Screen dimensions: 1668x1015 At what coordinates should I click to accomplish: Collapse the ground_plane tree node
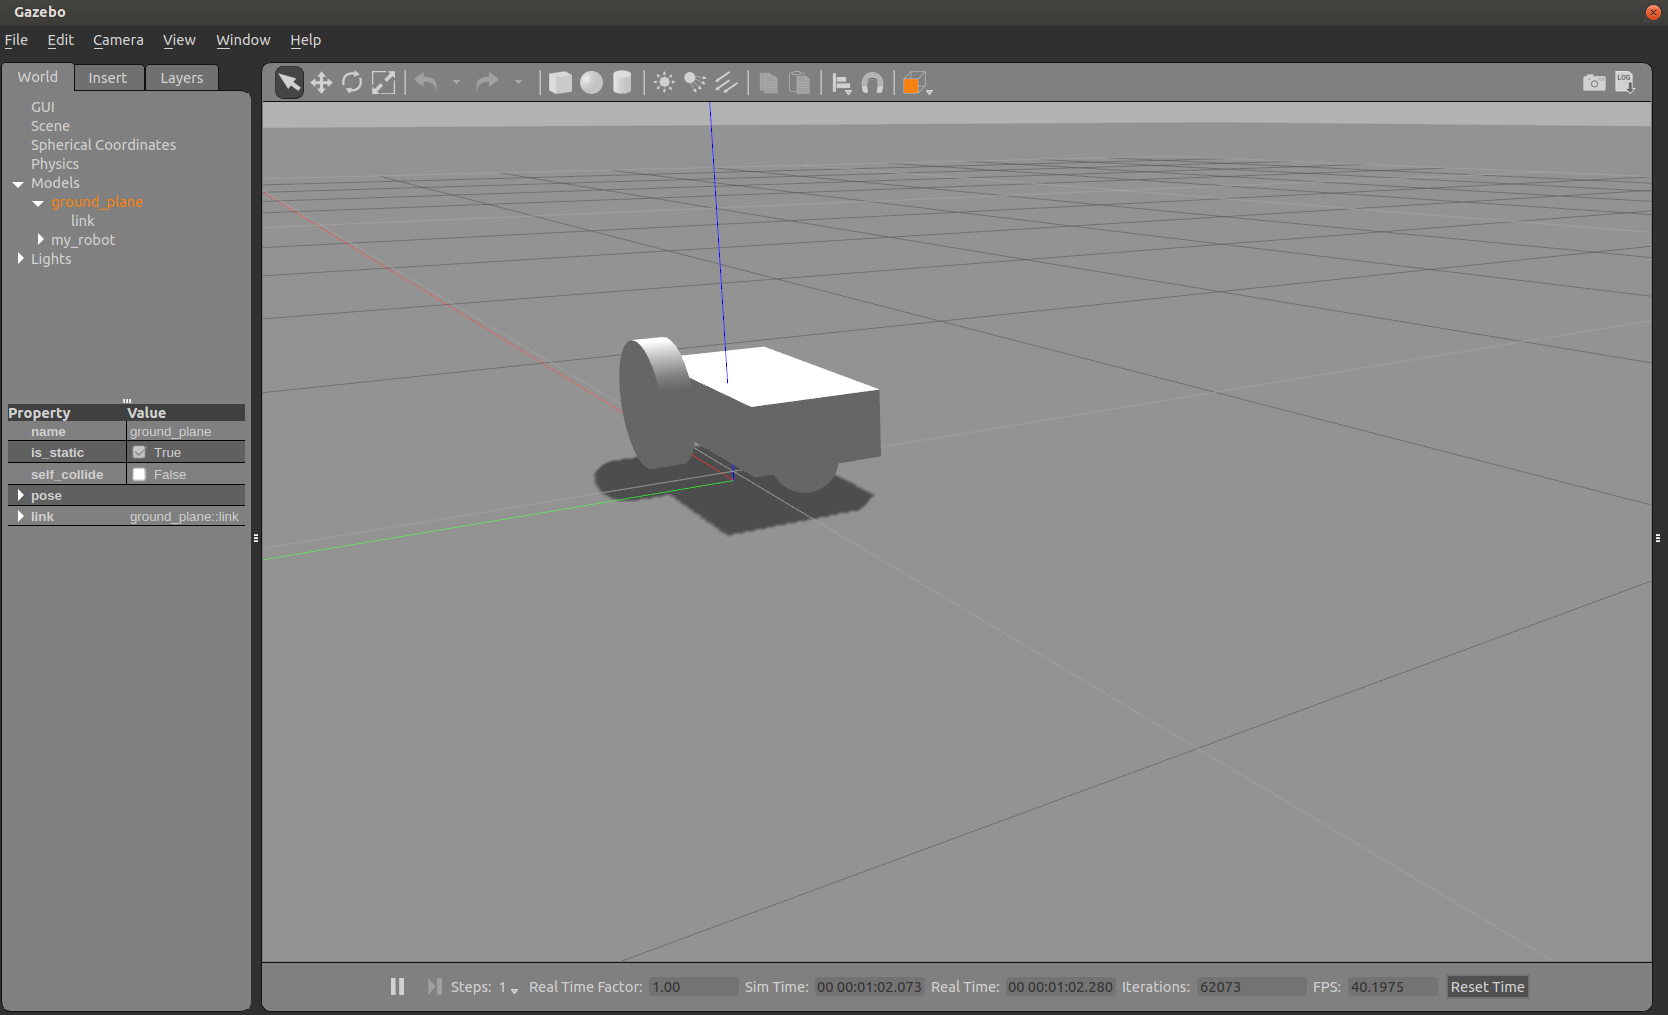[38, 203]
